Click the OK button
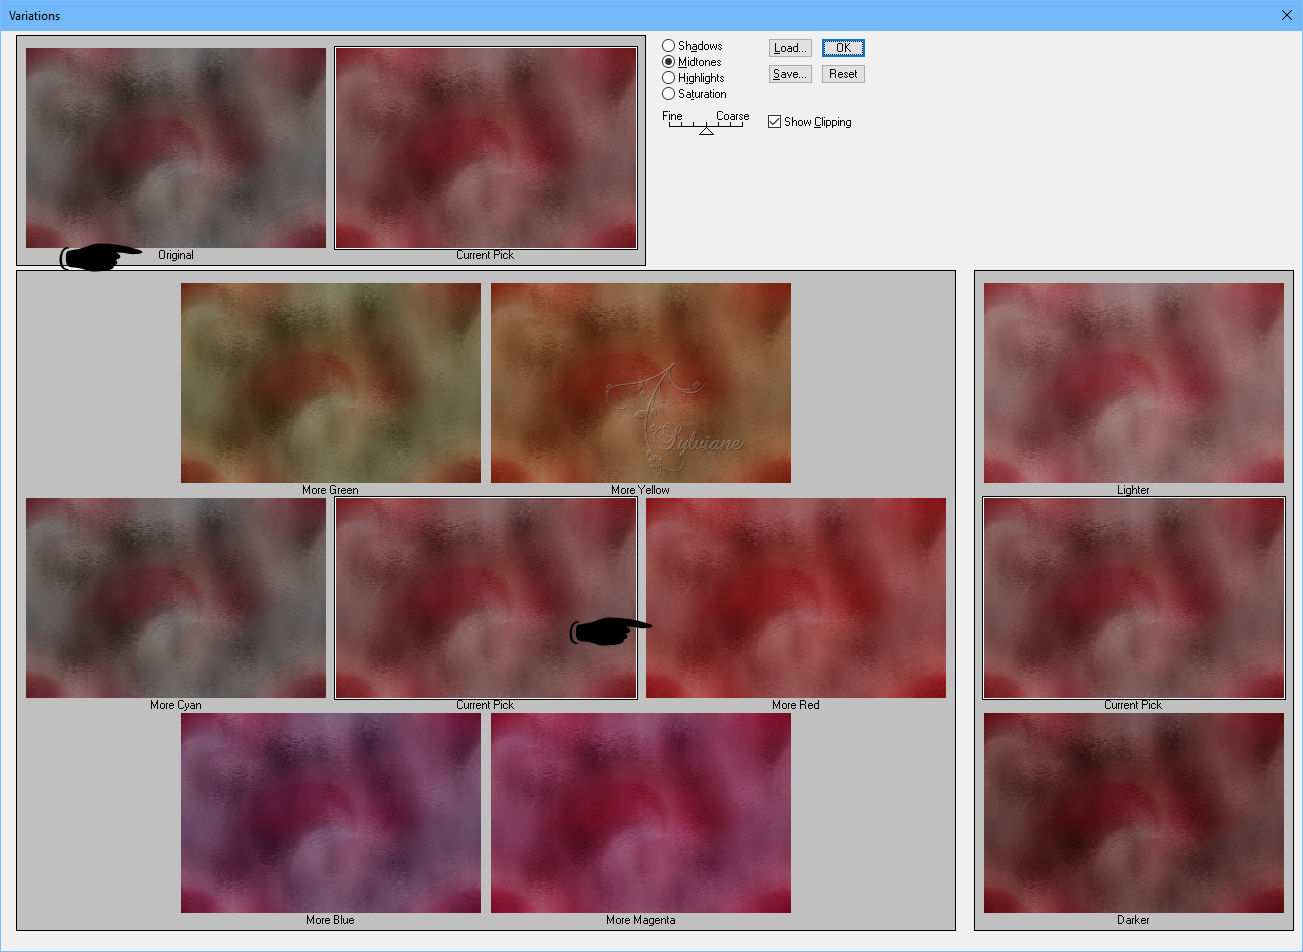 coord(843,48)
